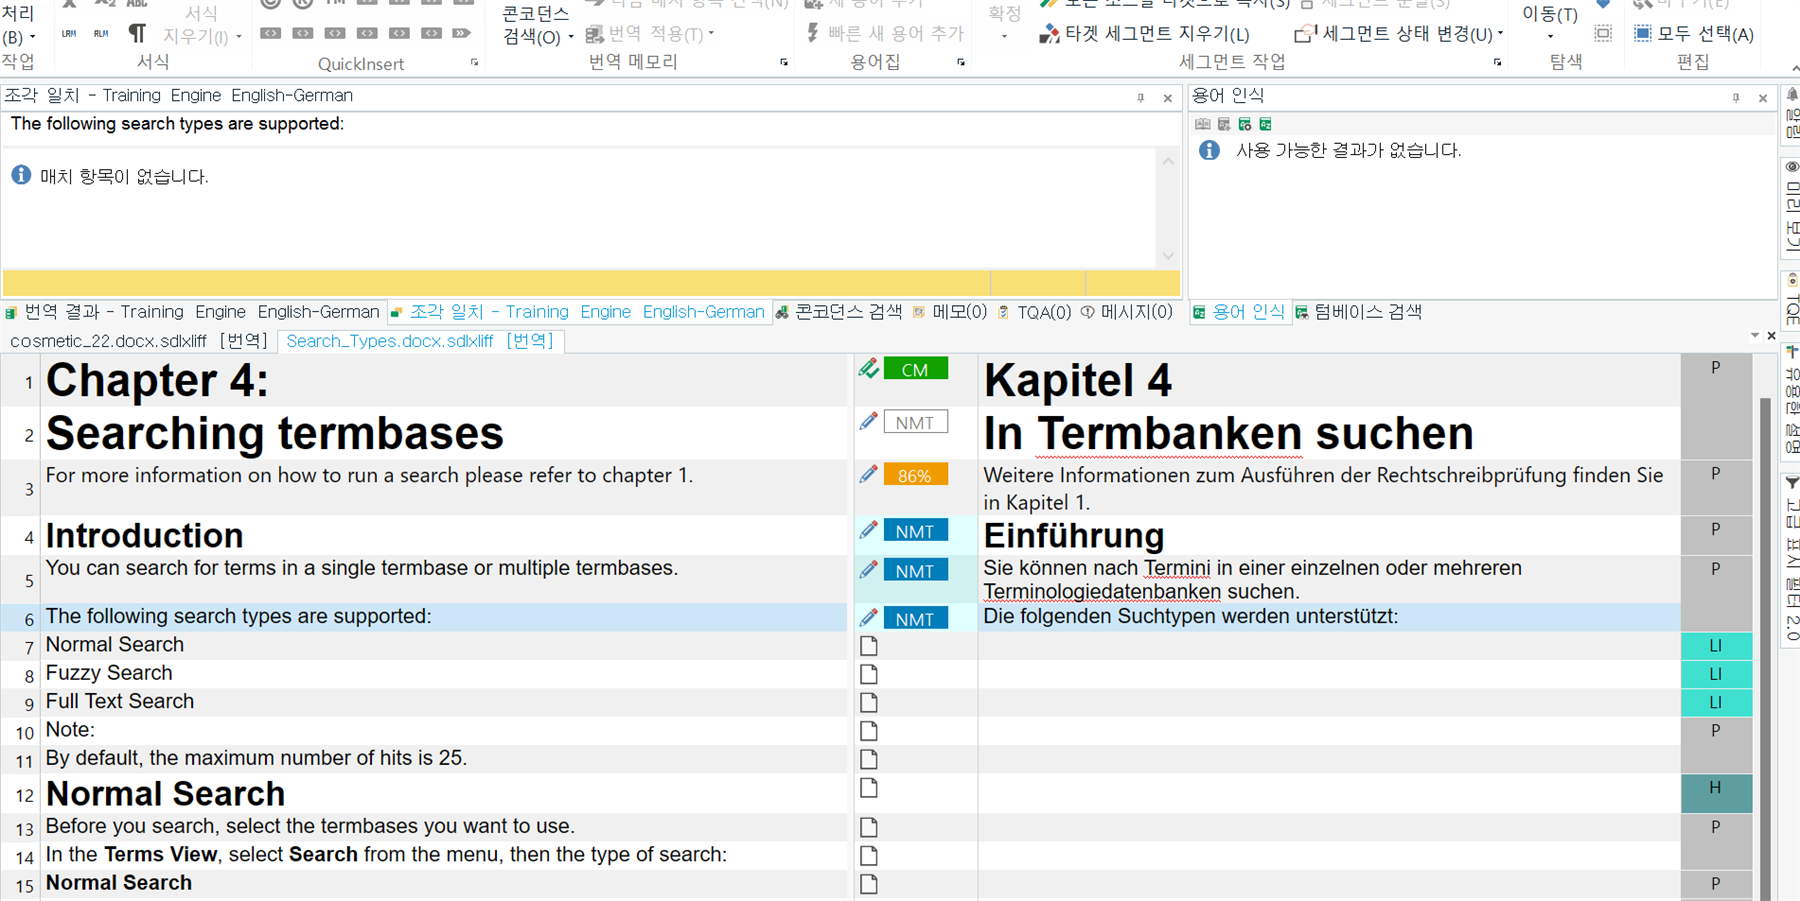This screenshot has height=901, width=1800.
Task: Close the 조각 일치 panel
Action: pos(1167,98)
